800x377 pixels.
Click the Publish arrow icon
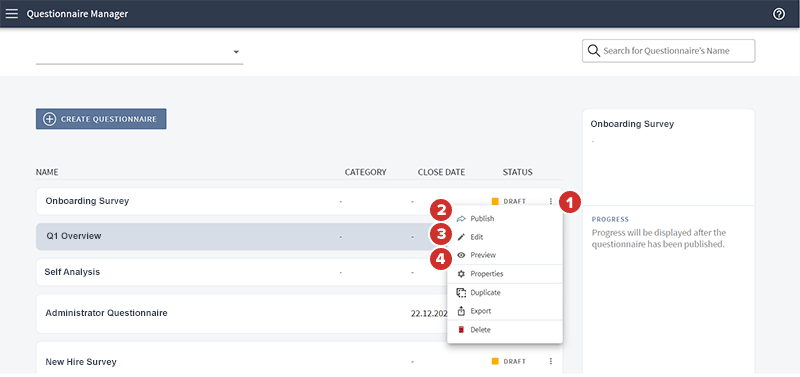click(461, 219)
